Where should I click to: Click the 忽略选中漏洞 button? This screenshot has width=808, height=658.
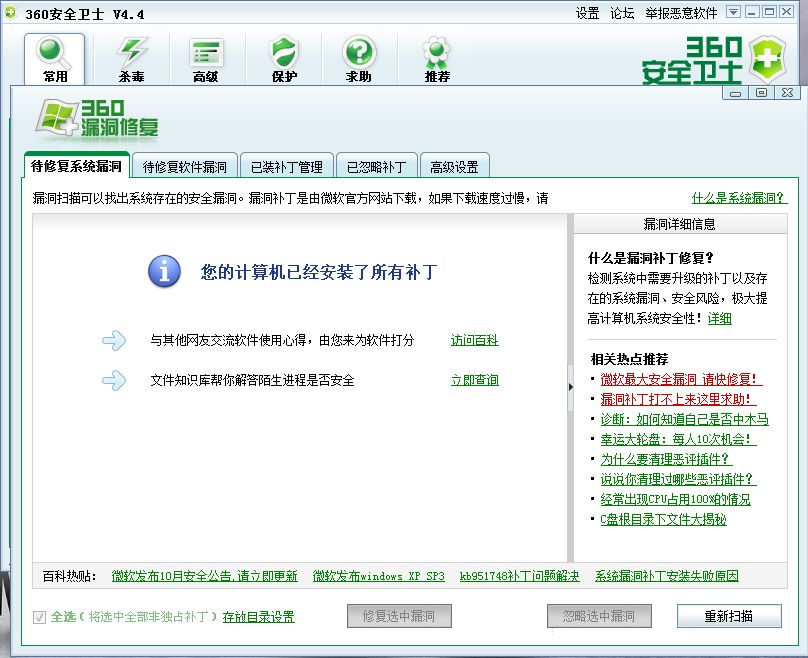(599, 616)
